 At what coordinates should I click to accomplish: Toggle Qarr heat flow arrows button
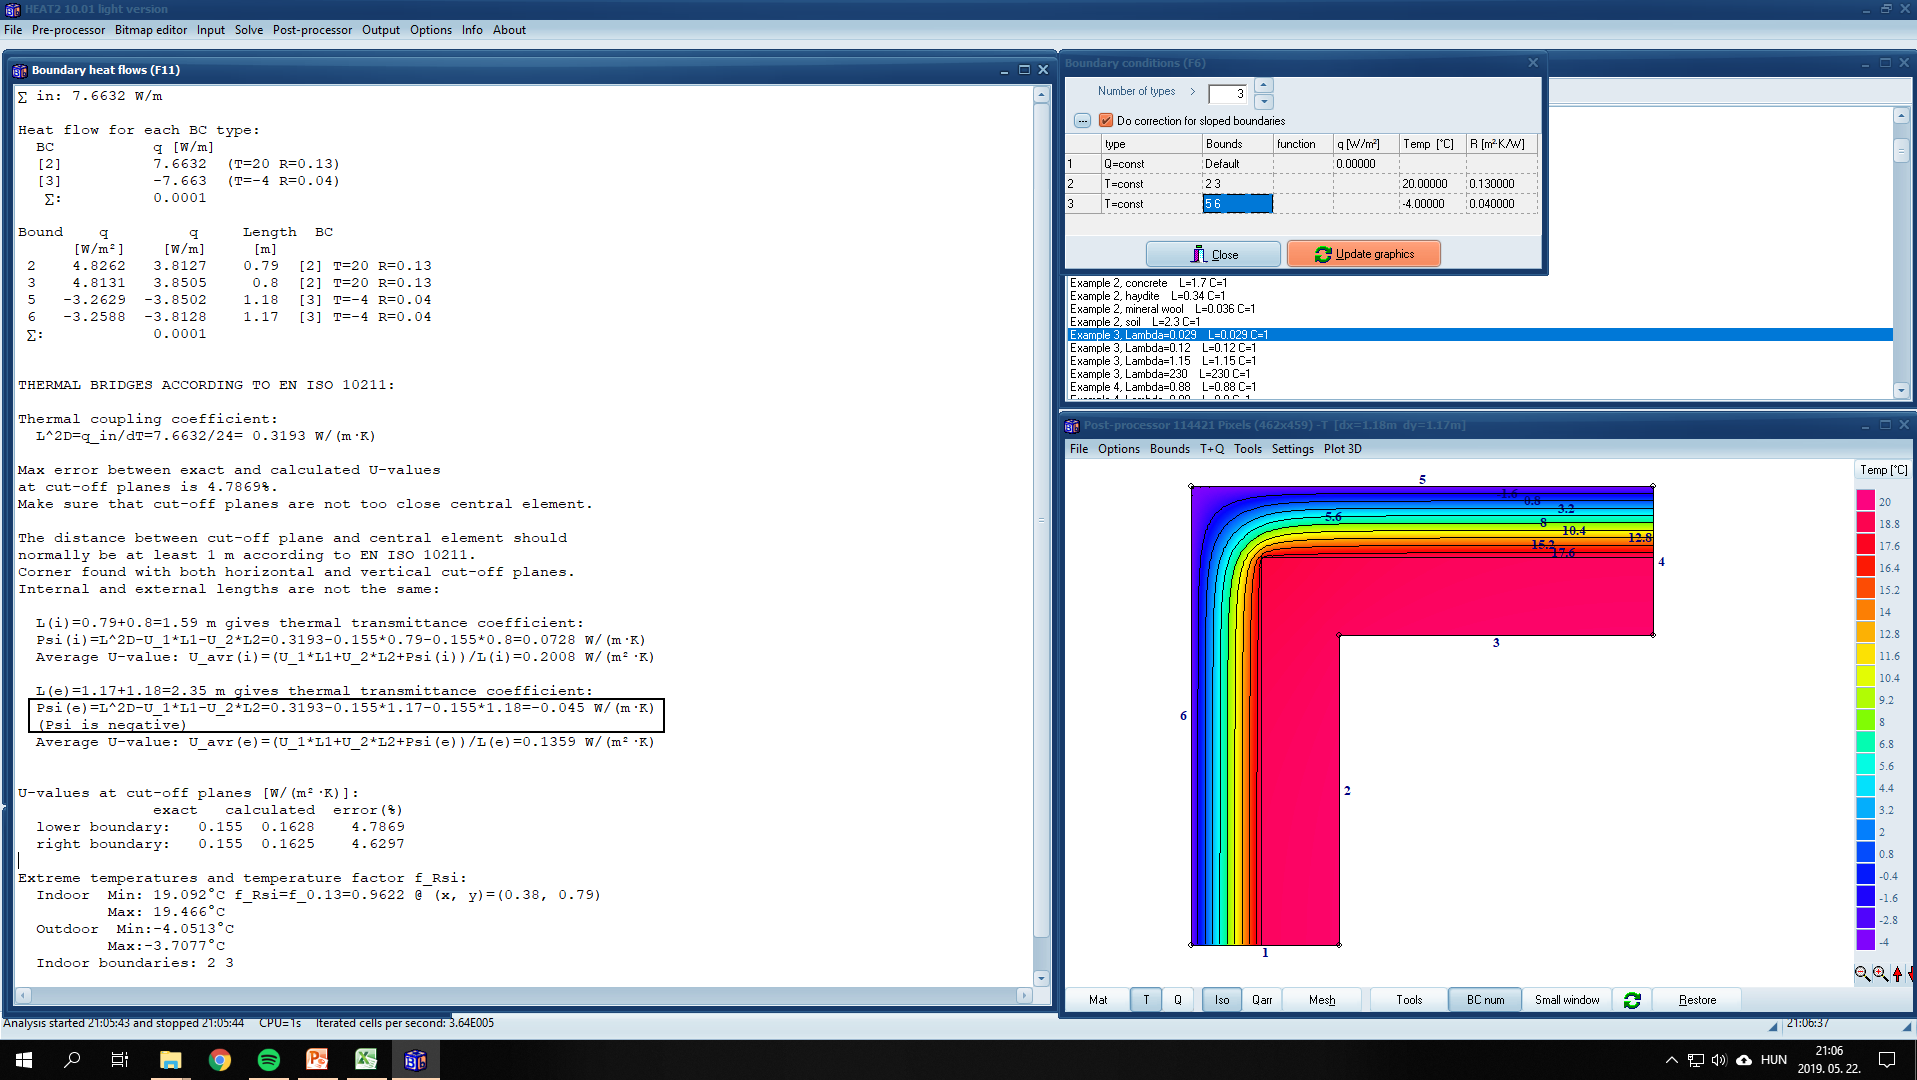tap(1262, 1000)
